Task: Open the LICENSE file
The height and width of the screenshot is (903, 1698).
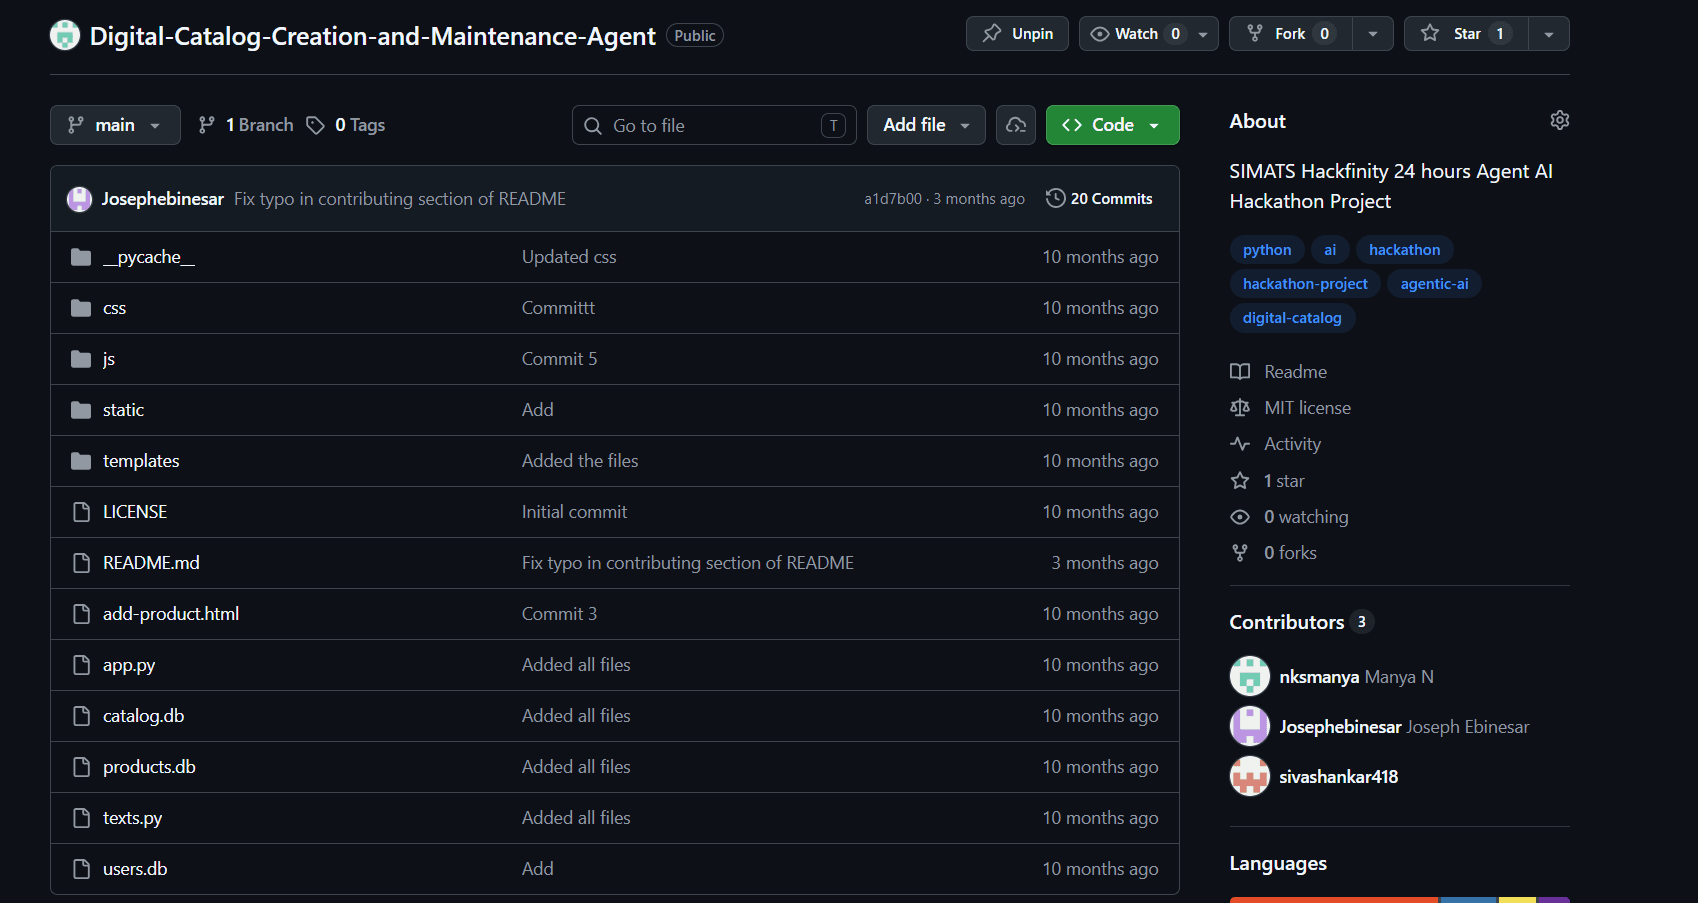Action: click(x=135, y=512)
